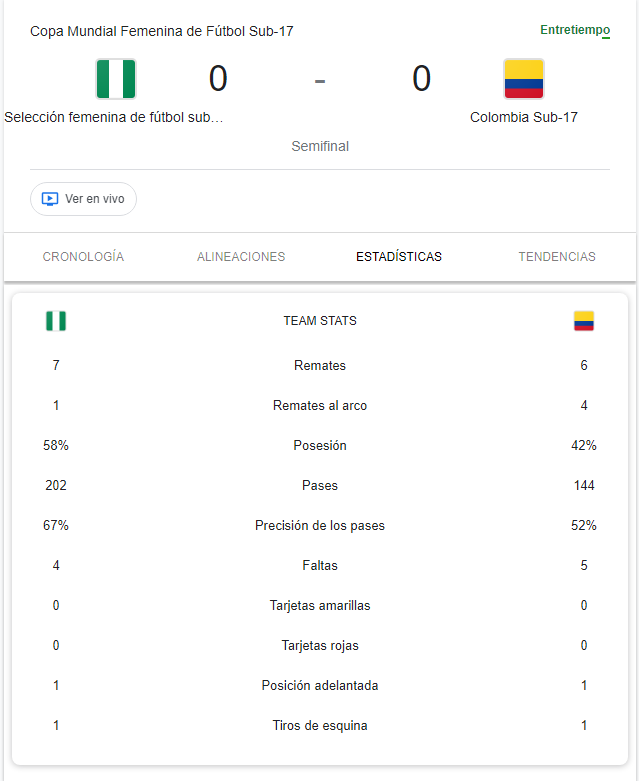Click the play icon in Ver en vivo

coord(50,199)
